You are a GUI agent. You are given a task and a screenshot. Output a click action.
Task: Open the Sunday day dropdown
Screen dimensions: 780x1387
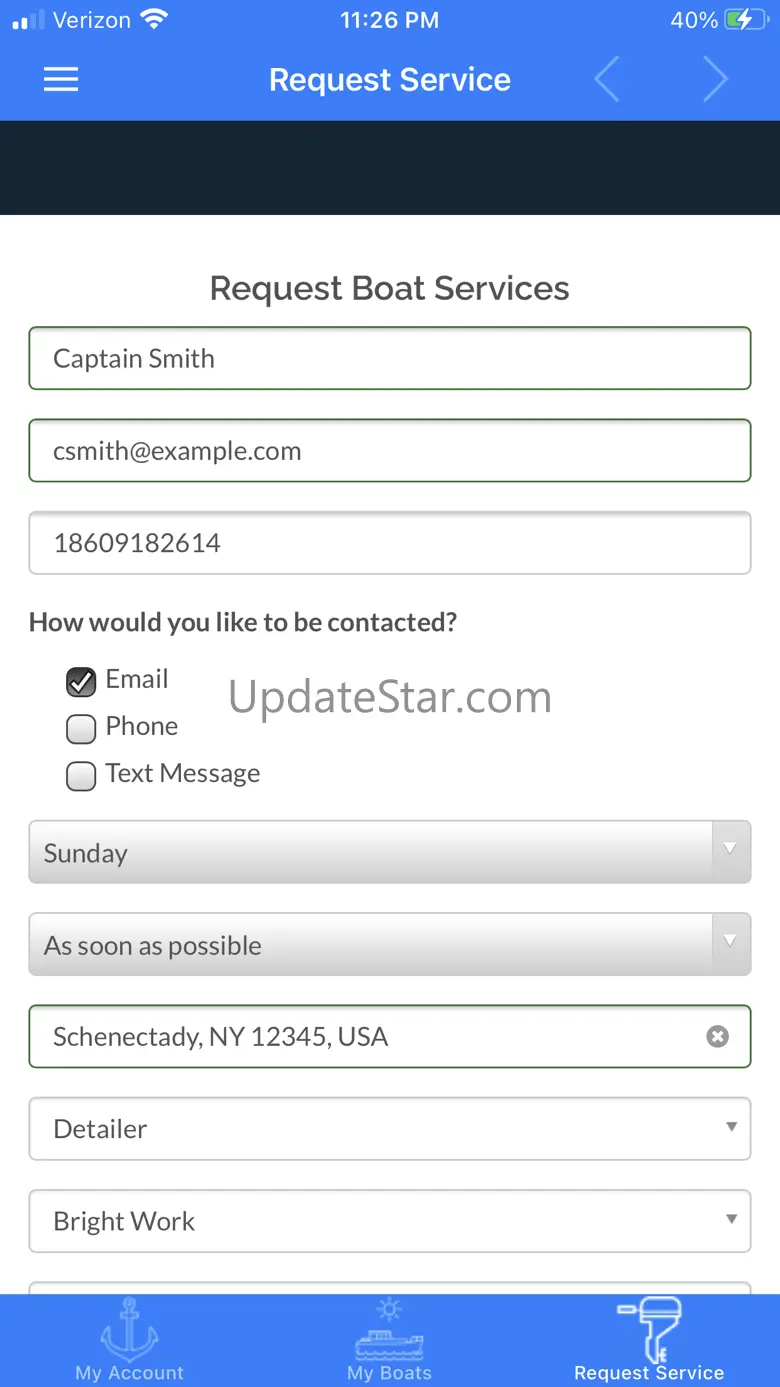pos(390,853)
